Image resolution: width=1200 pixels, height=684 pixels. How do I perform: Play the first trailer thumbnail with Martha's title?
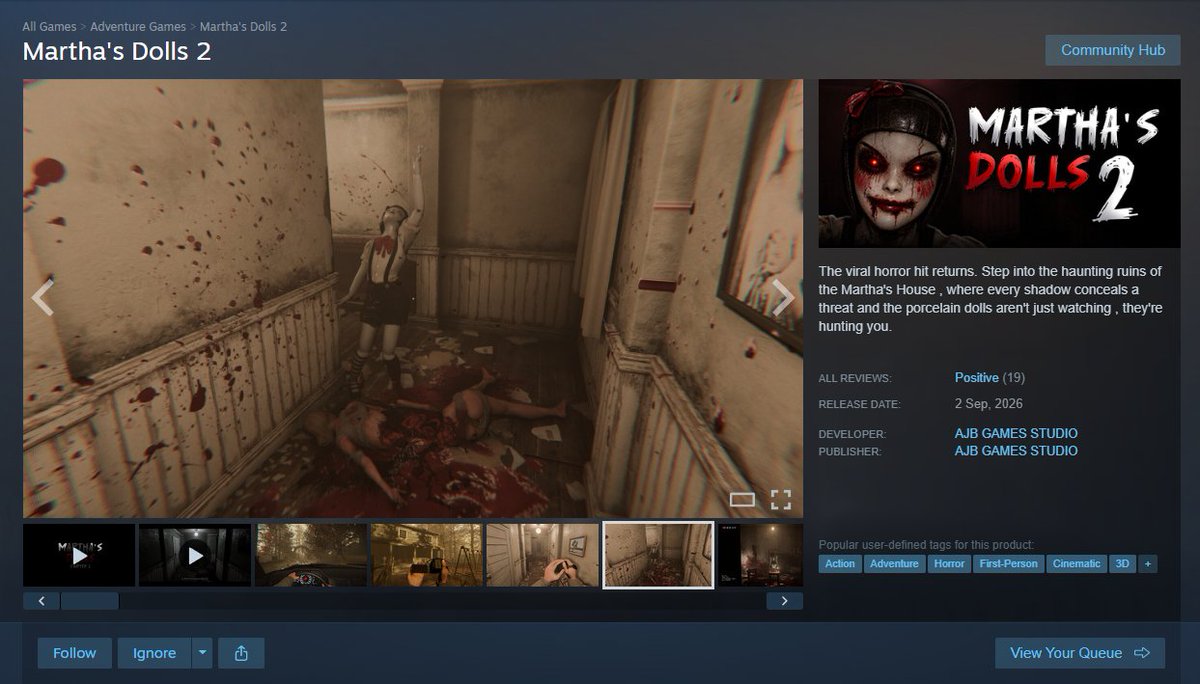coord(79,555)
